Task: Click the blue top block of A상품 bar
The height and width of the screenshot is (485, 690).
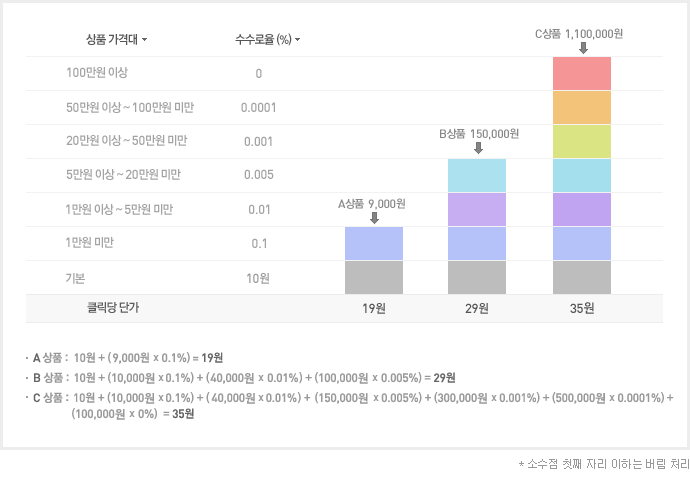Action: coord(374,243)
